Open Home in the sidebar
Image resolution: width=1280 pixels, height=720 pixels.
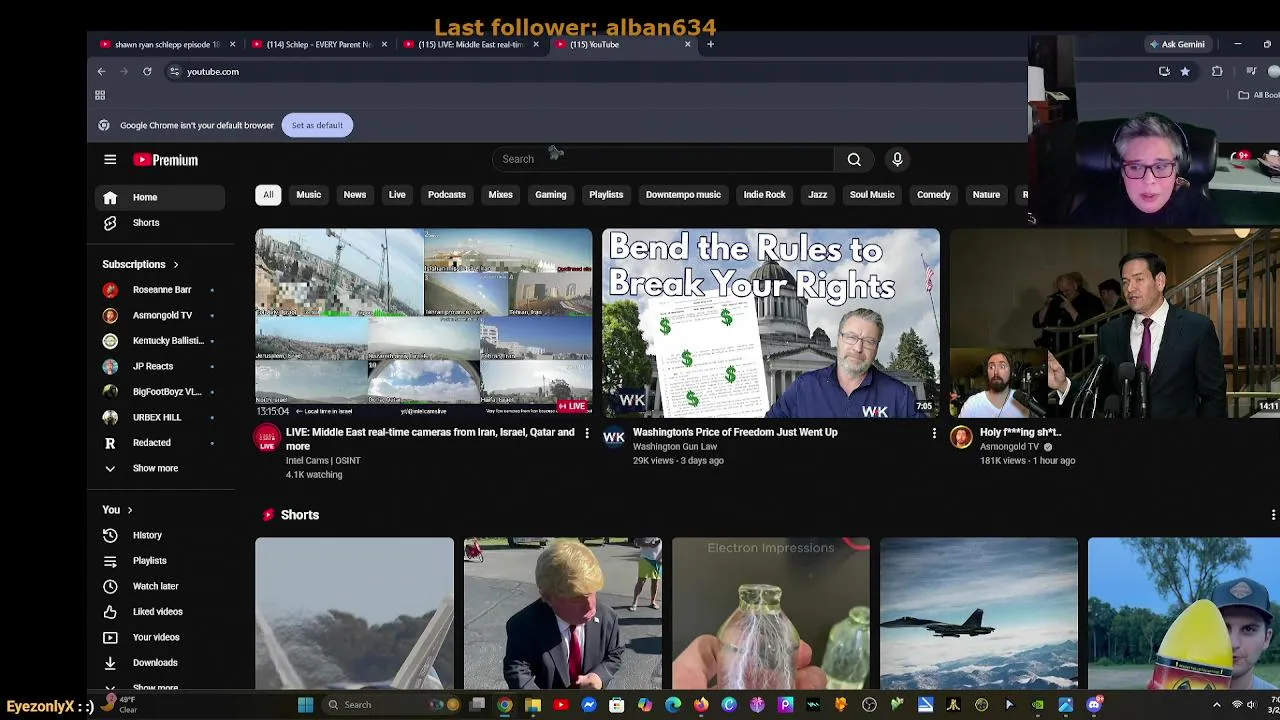[160, 197]
